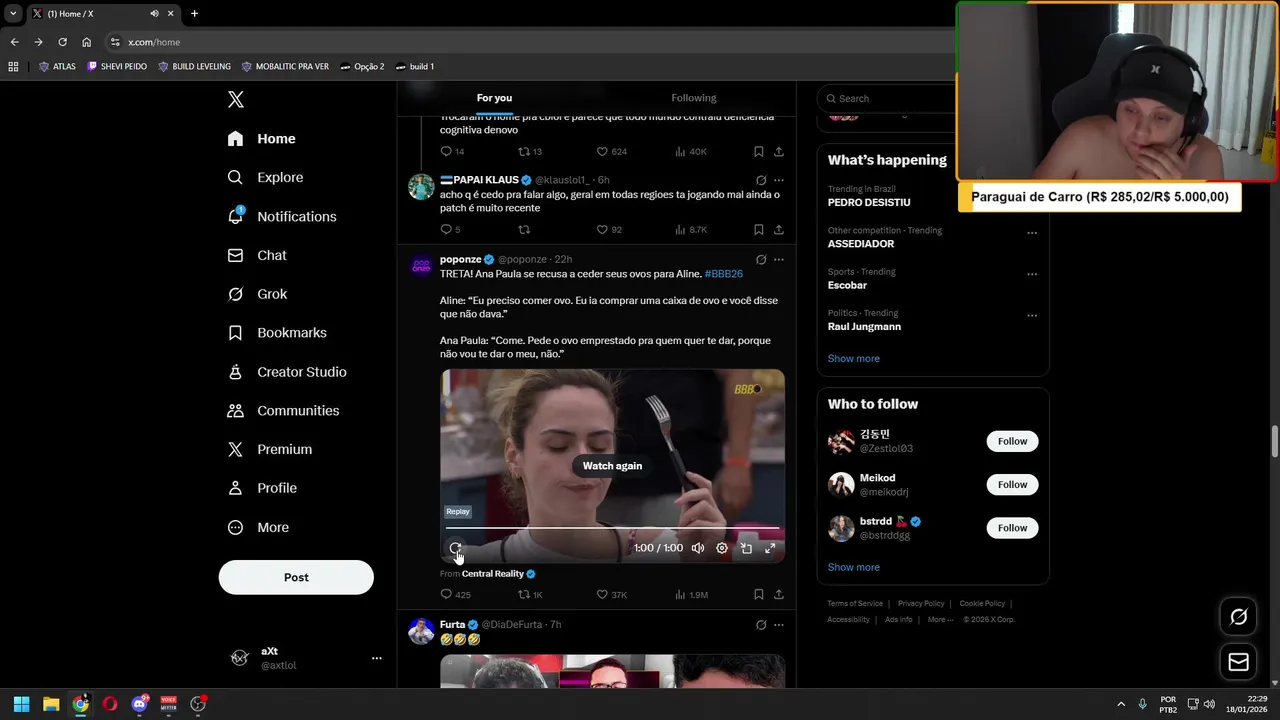The width and height of the screenshot is (1280, 720).
Task: Follow Meikod account
Action: (1012, 484)
